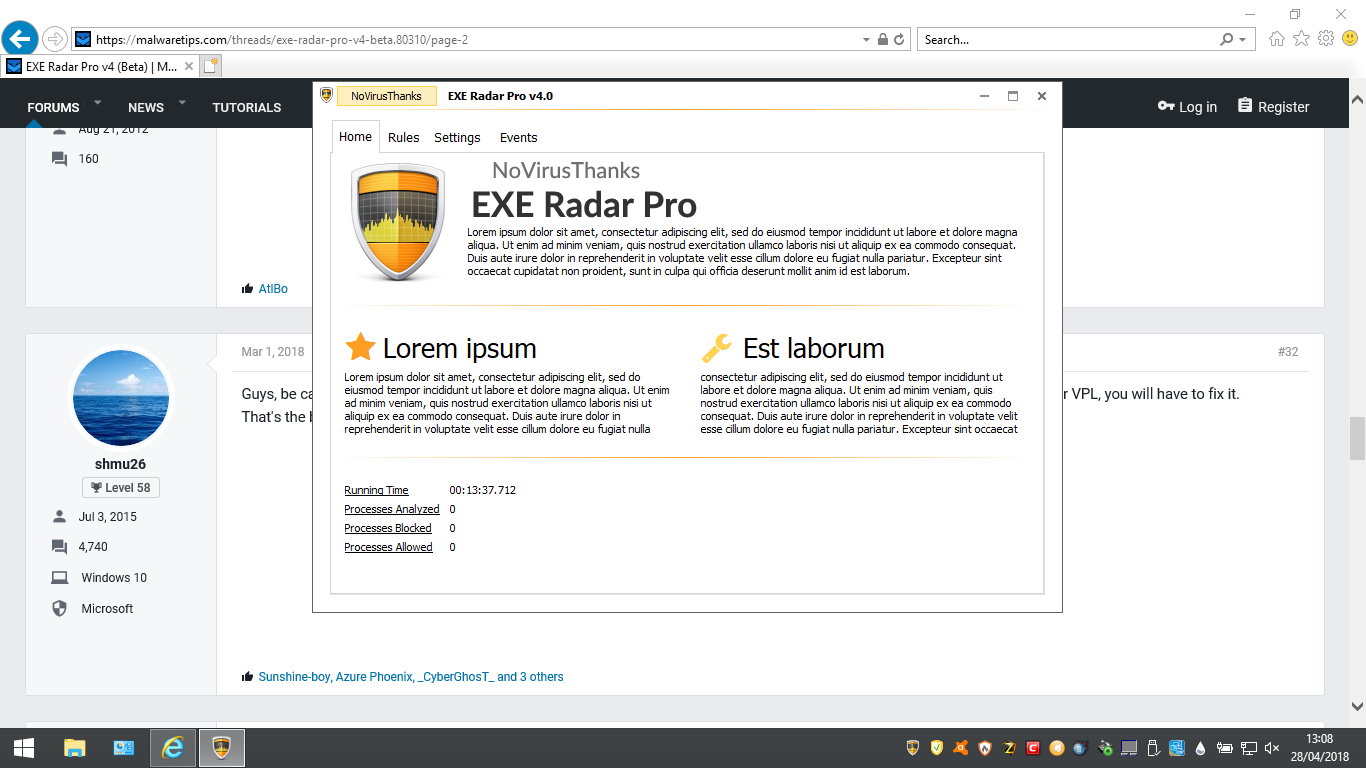
Task: Minimize the EXE Radar Pro window
Action: [985, 96]
